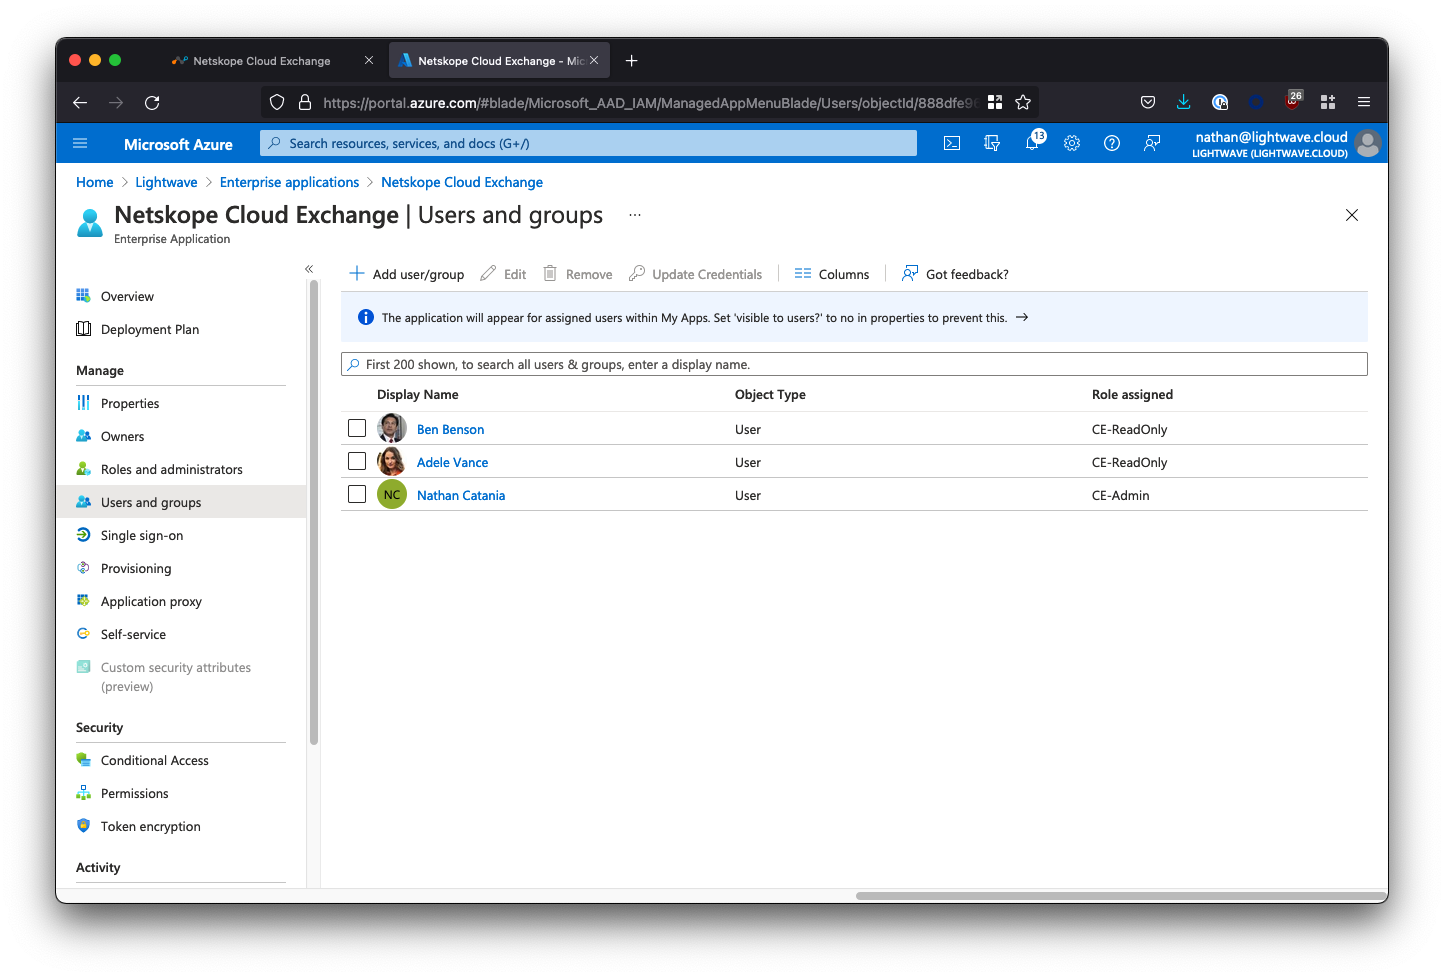This screenshot has width=1444, height=977.
Task: Open the Azure portal hamburger menu
Action: point(81,144)
